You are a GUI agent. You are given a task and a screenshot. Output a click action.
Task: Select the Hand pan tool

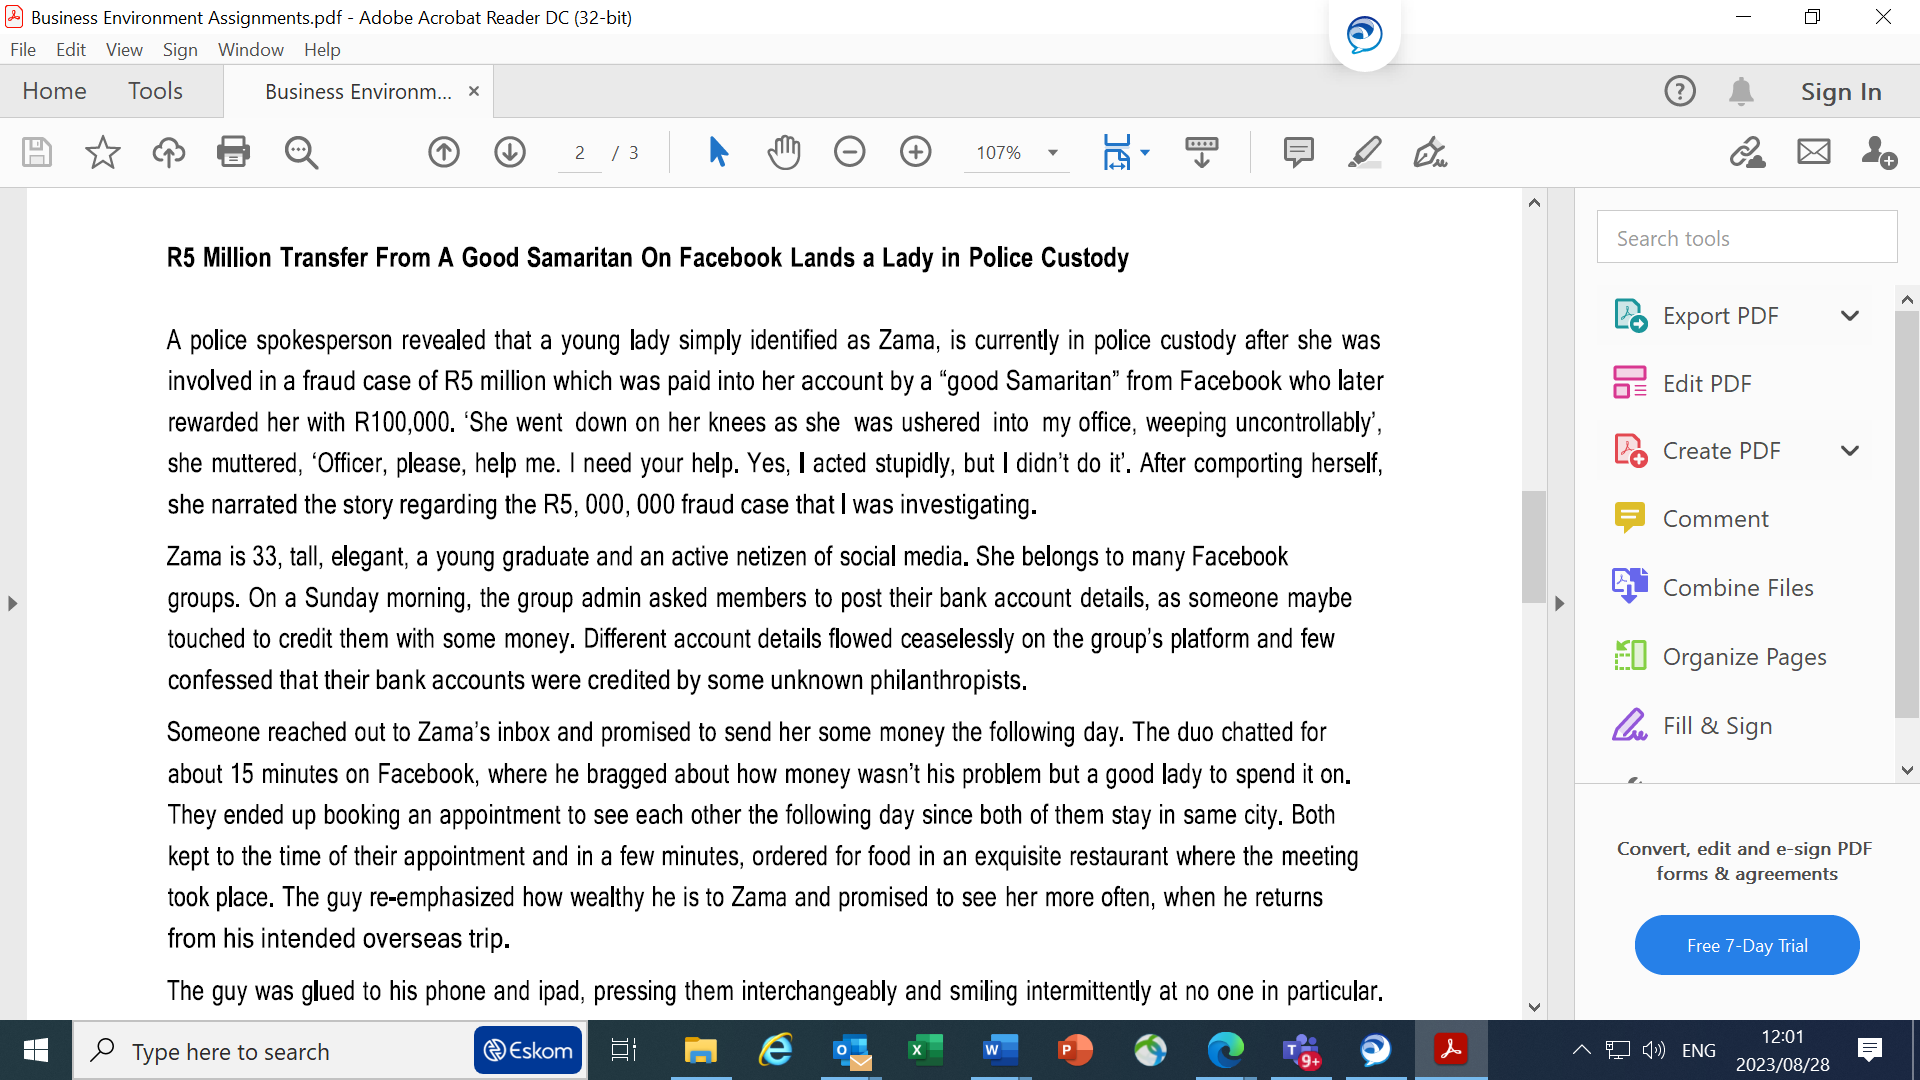click(784, 152)
